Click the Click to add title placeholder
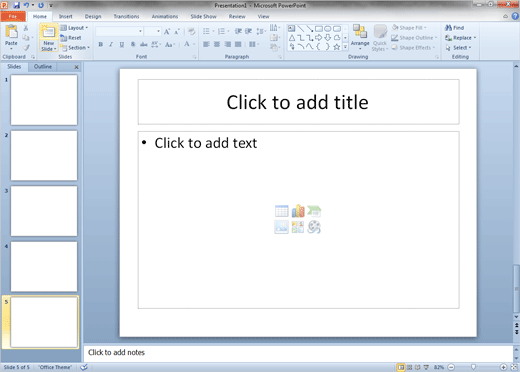 (298, 102)
